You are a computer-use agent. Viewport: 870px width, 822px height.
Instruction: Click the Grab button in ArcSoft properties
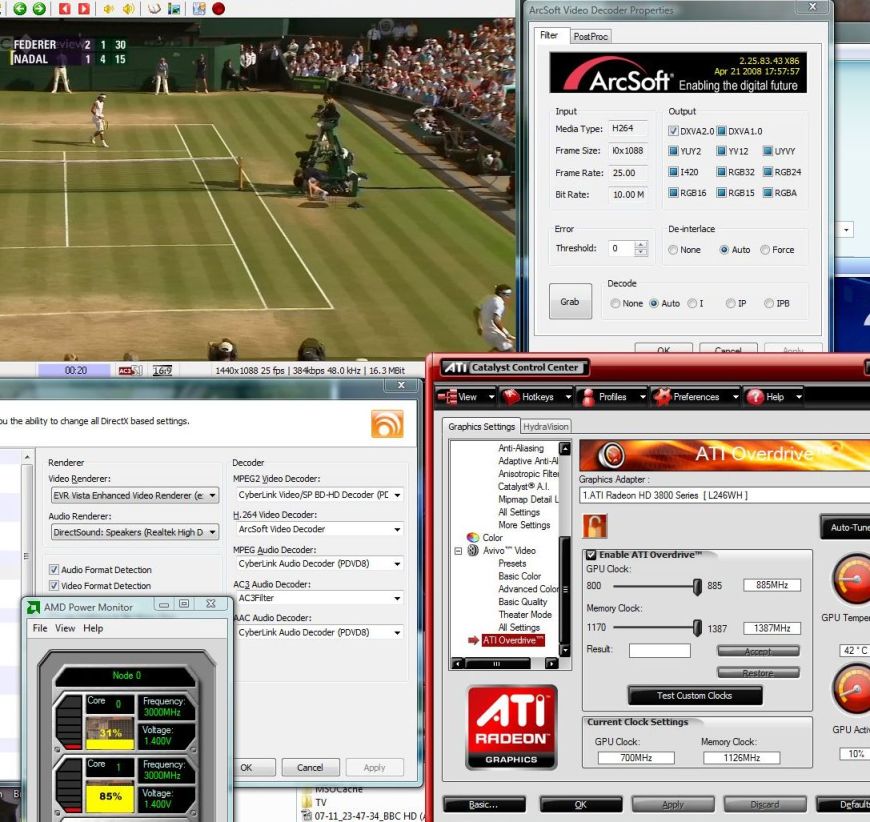(570, 301)
